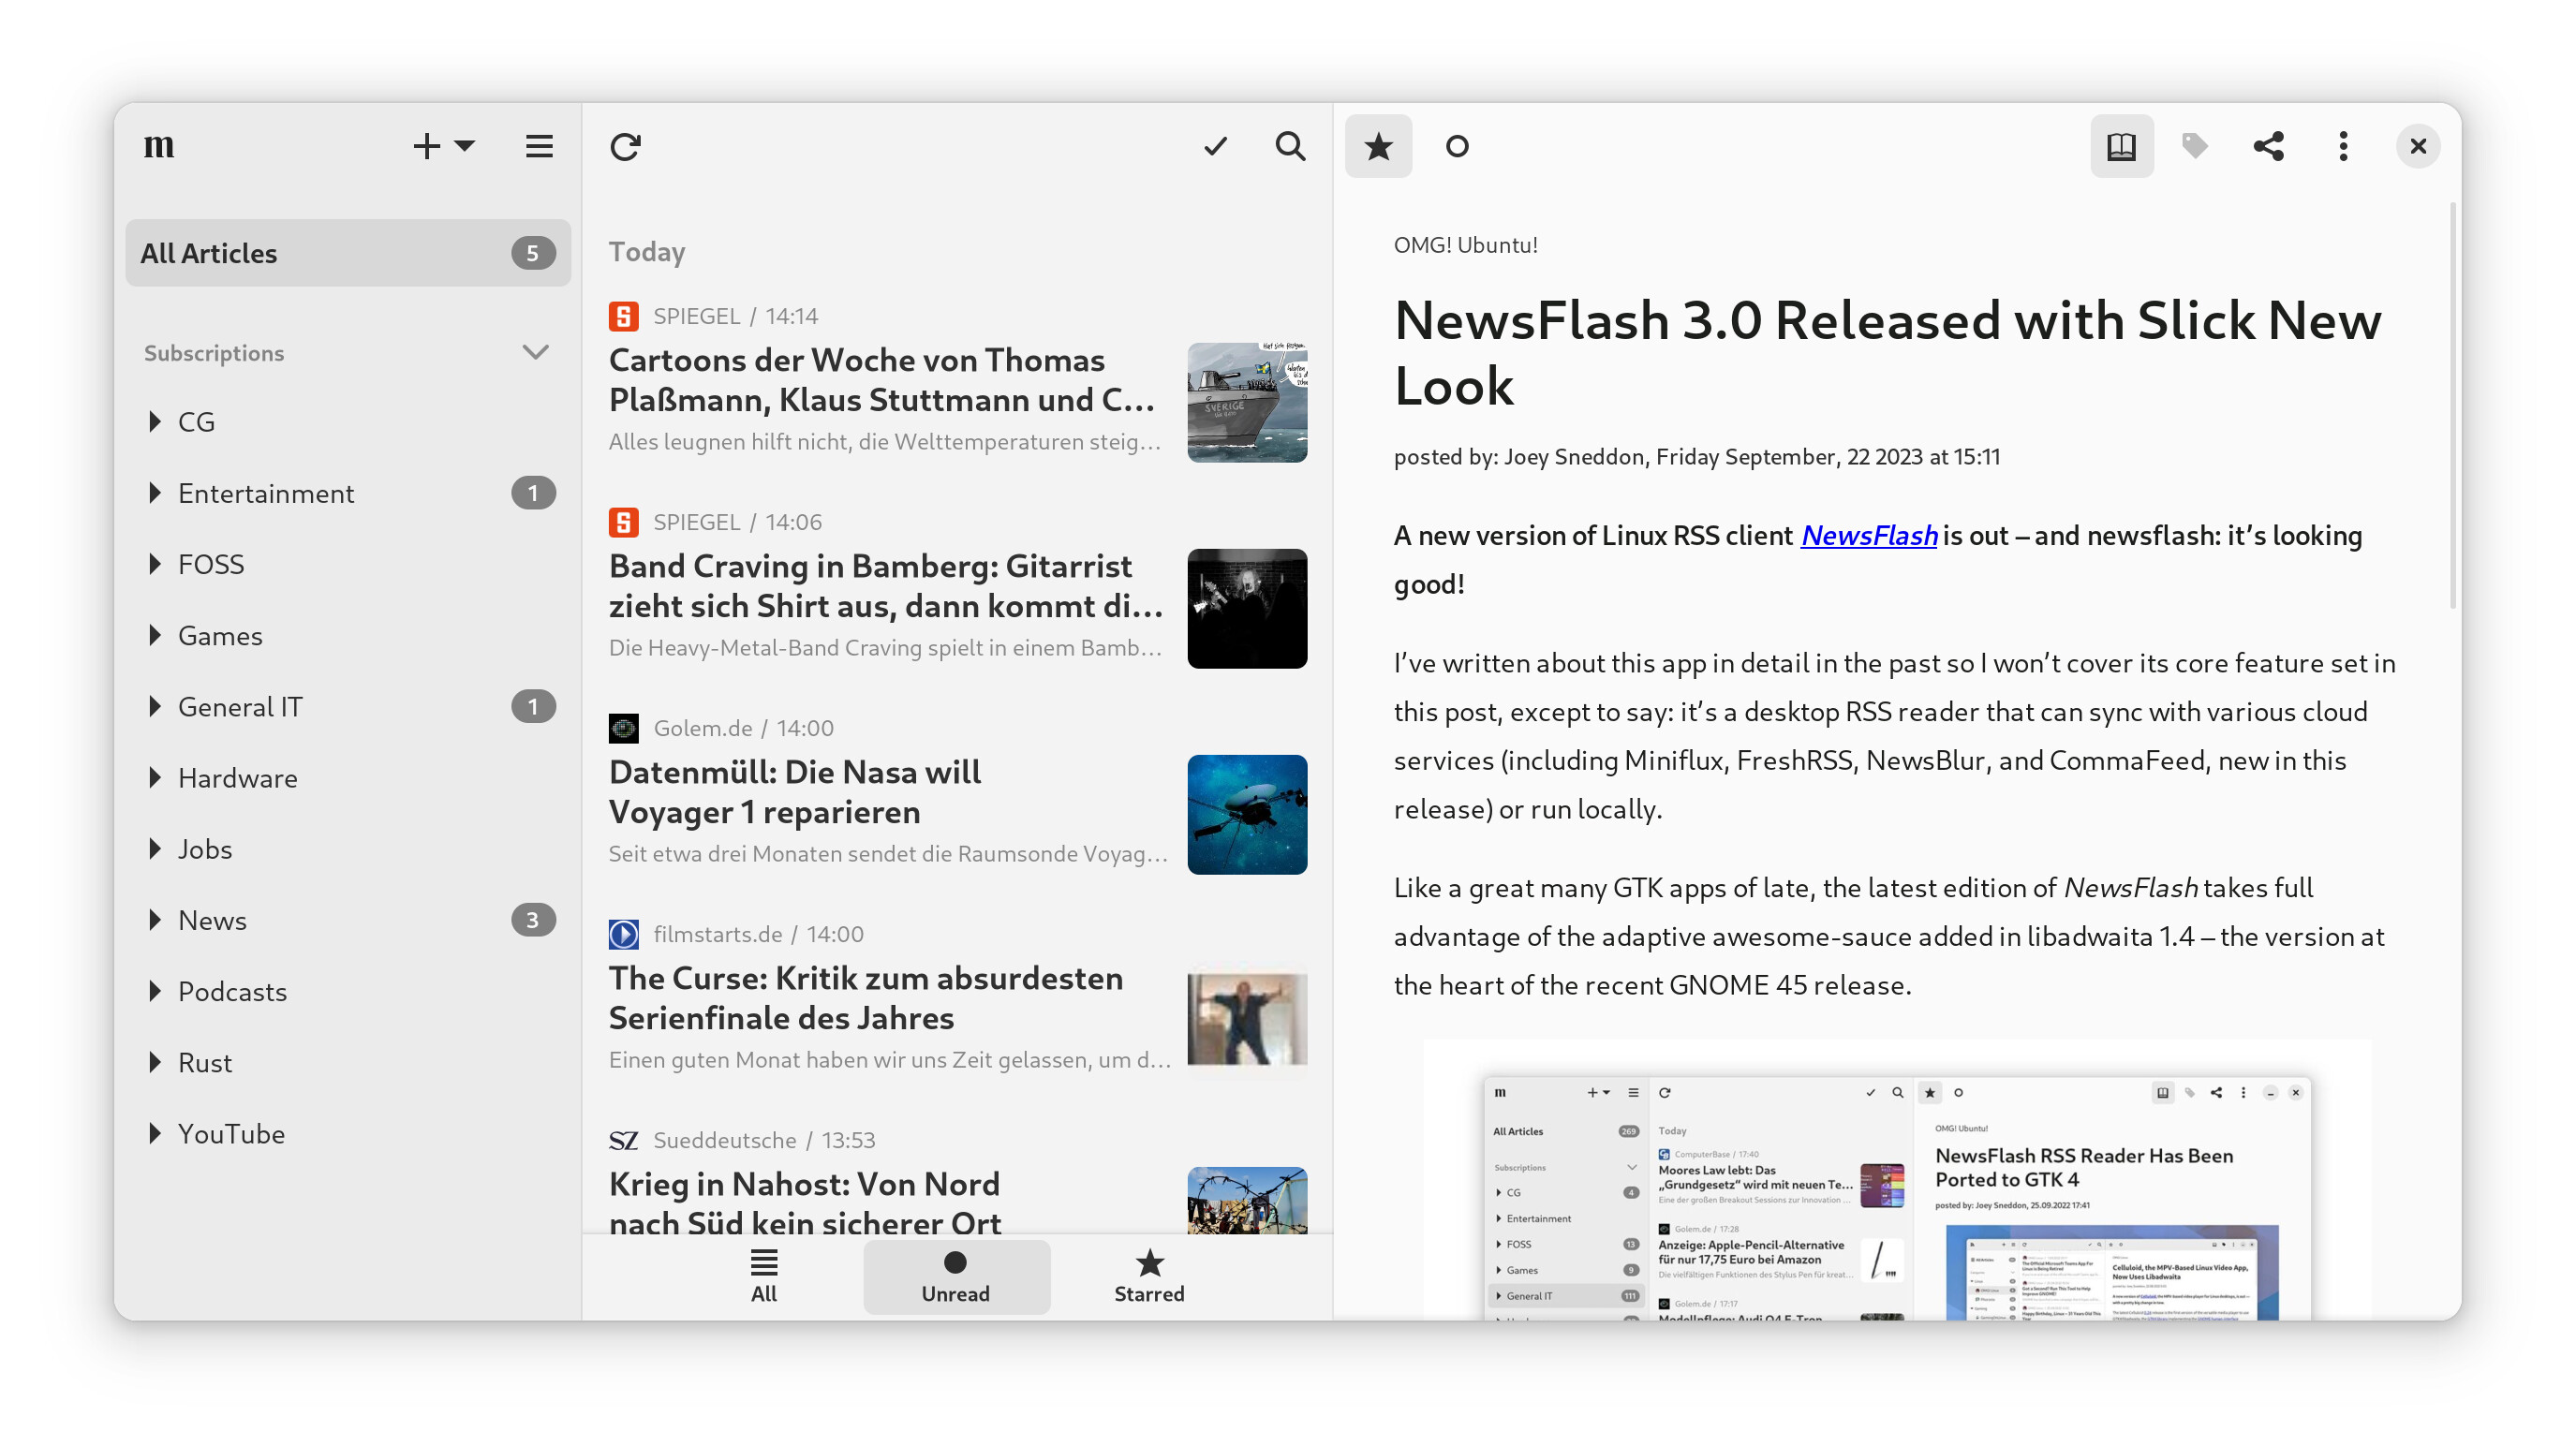The image size is (2576, 1446).
Task: Open article search with magnifier icon
Action: pyautogui.click(x=1290, y=147)
